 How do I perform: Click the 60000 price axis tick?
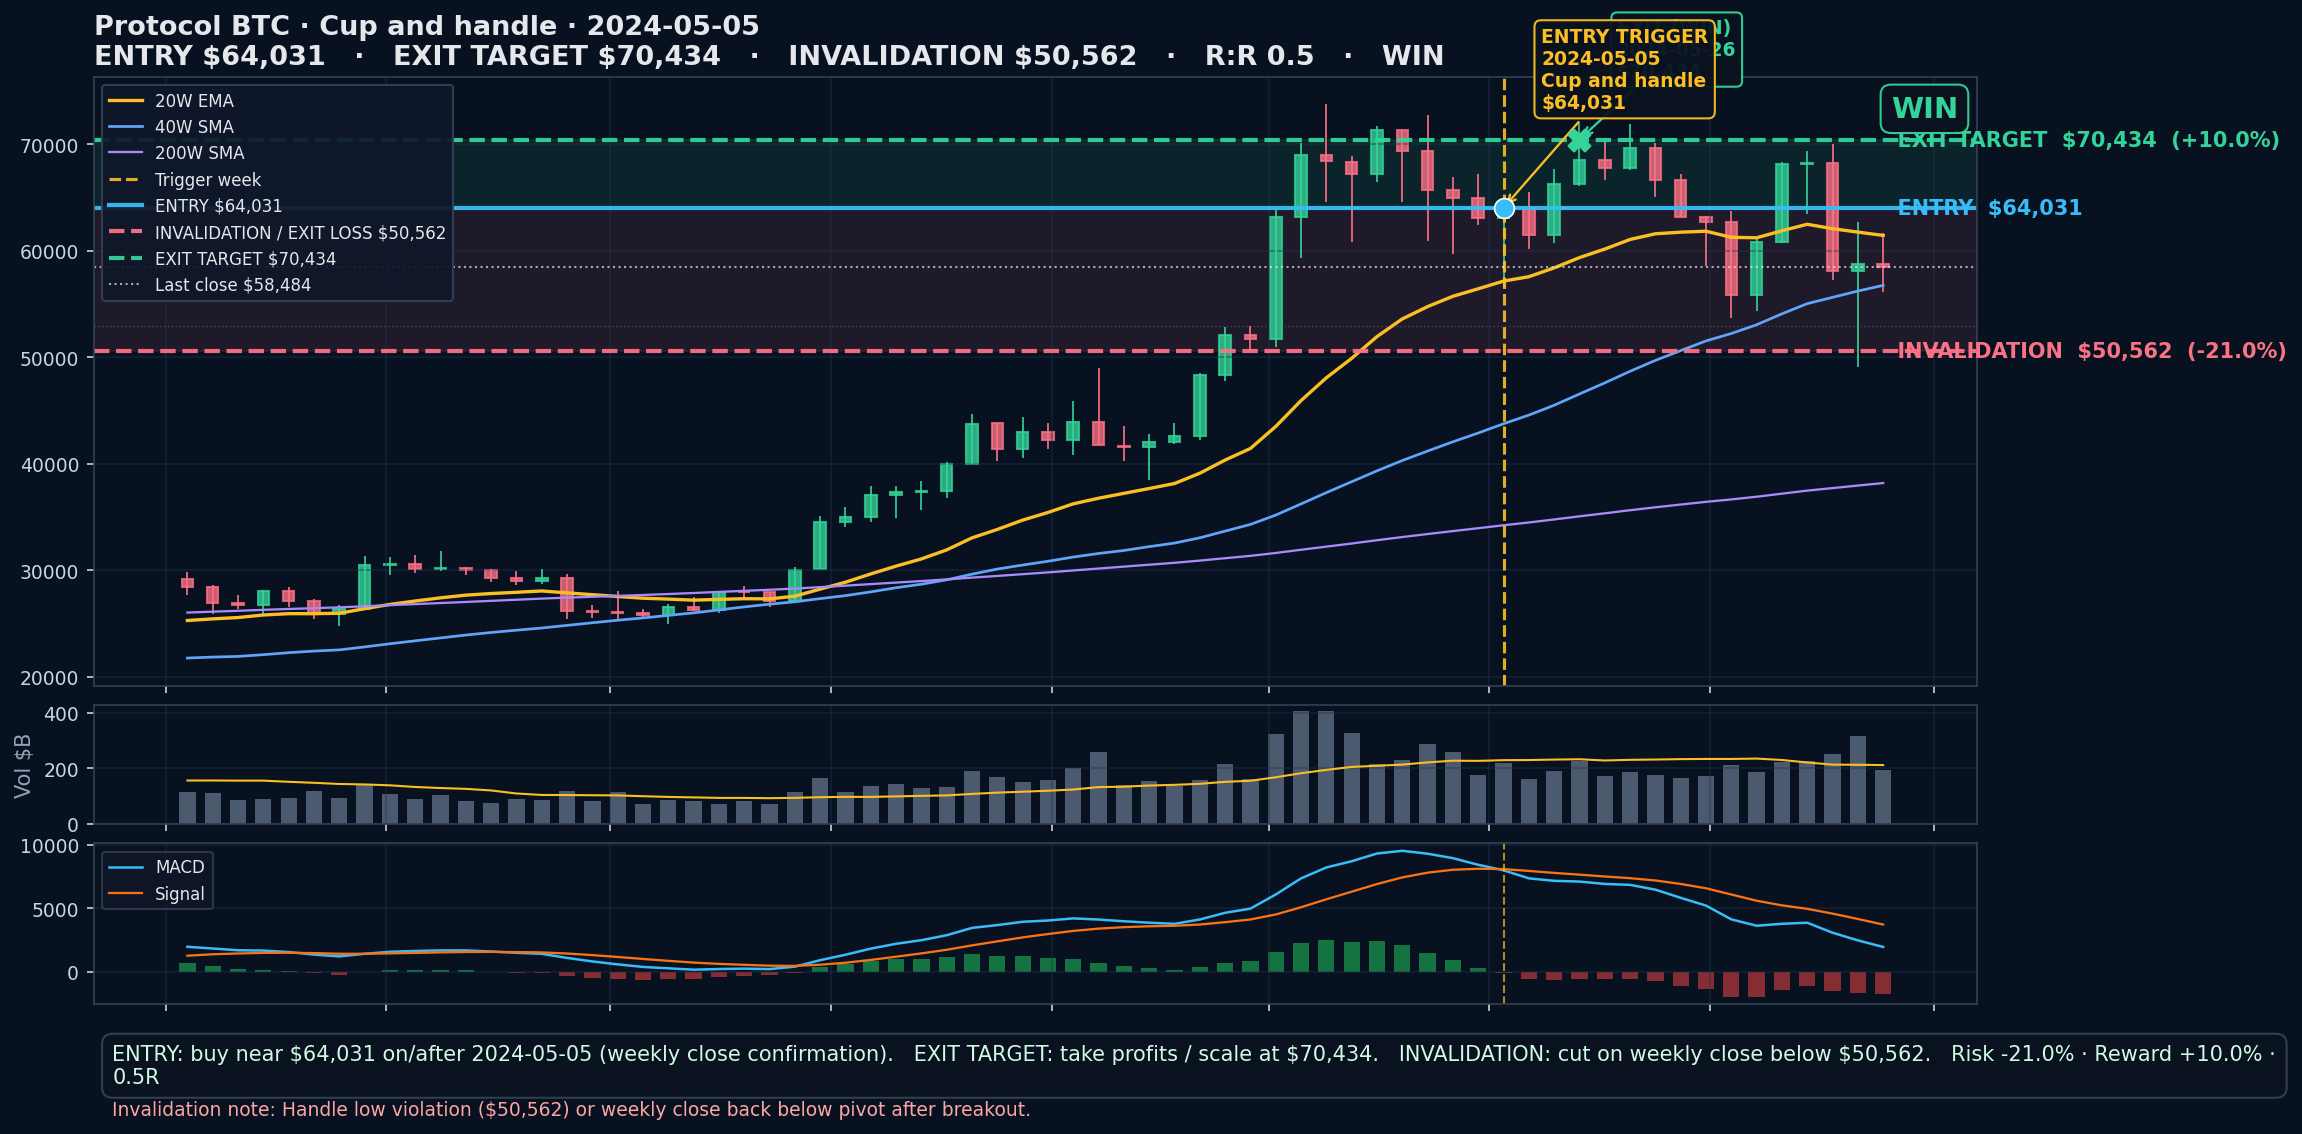click(x=49, y=252)
